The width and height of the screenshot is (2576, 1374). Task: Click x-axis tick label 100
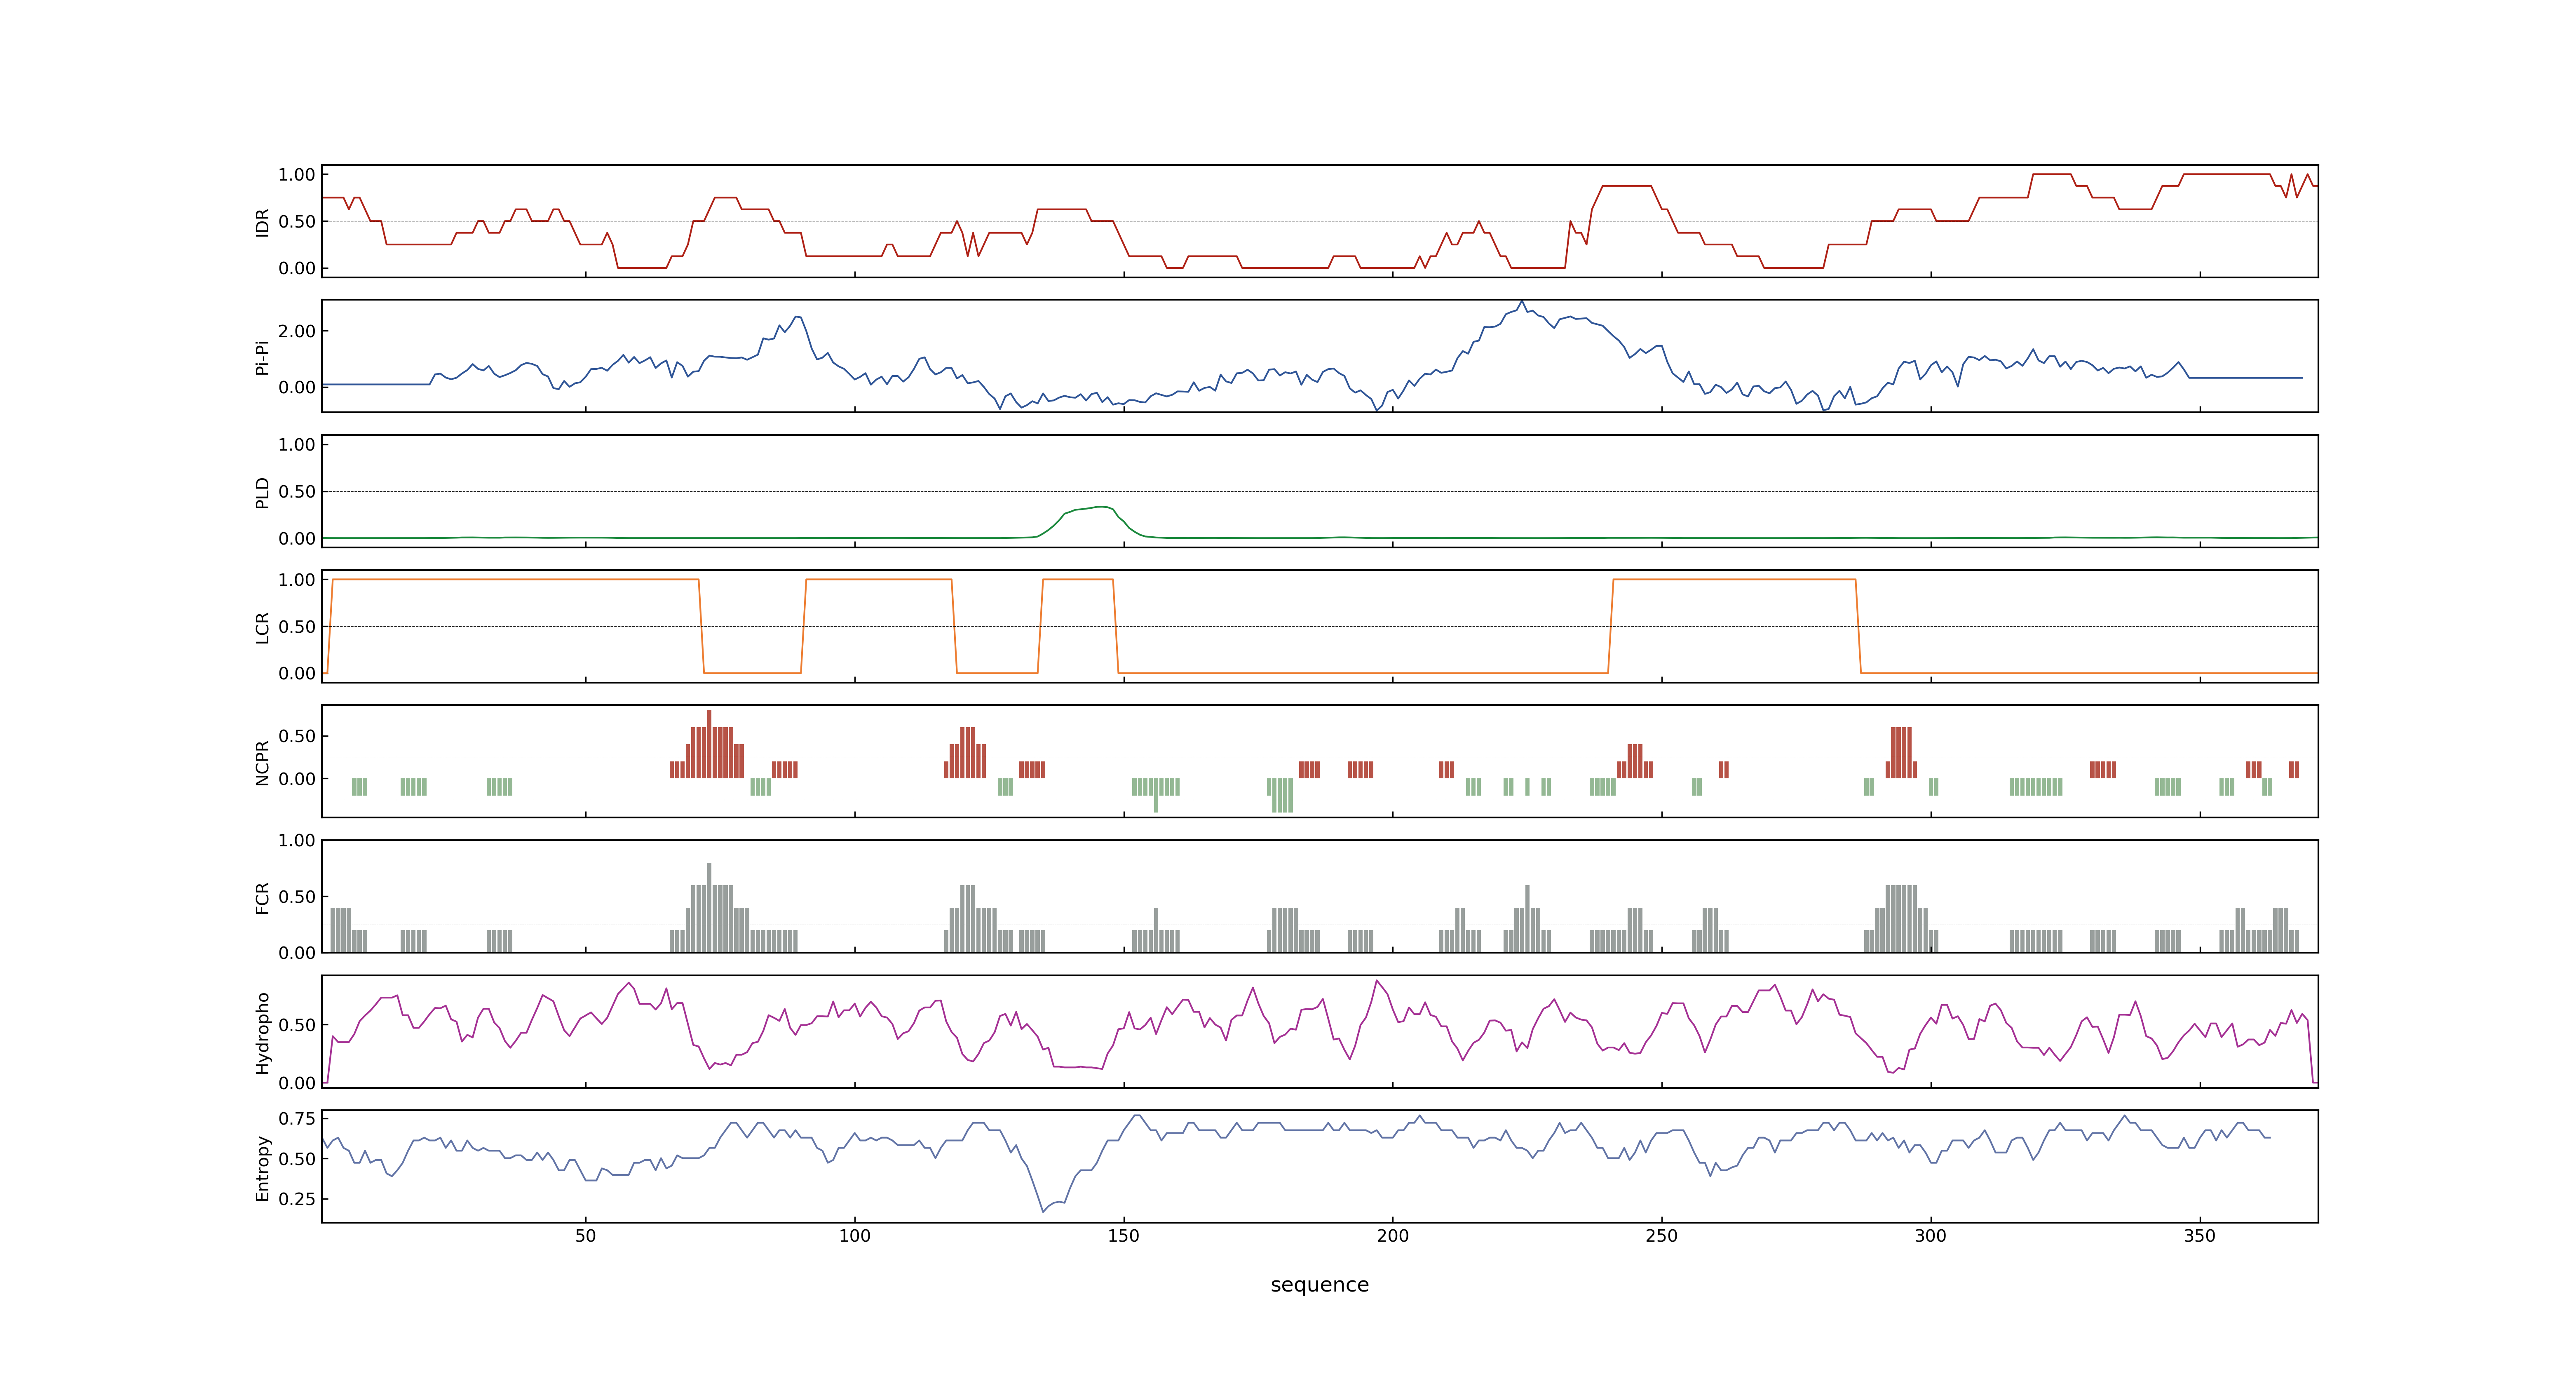[x=854, y=1235]
